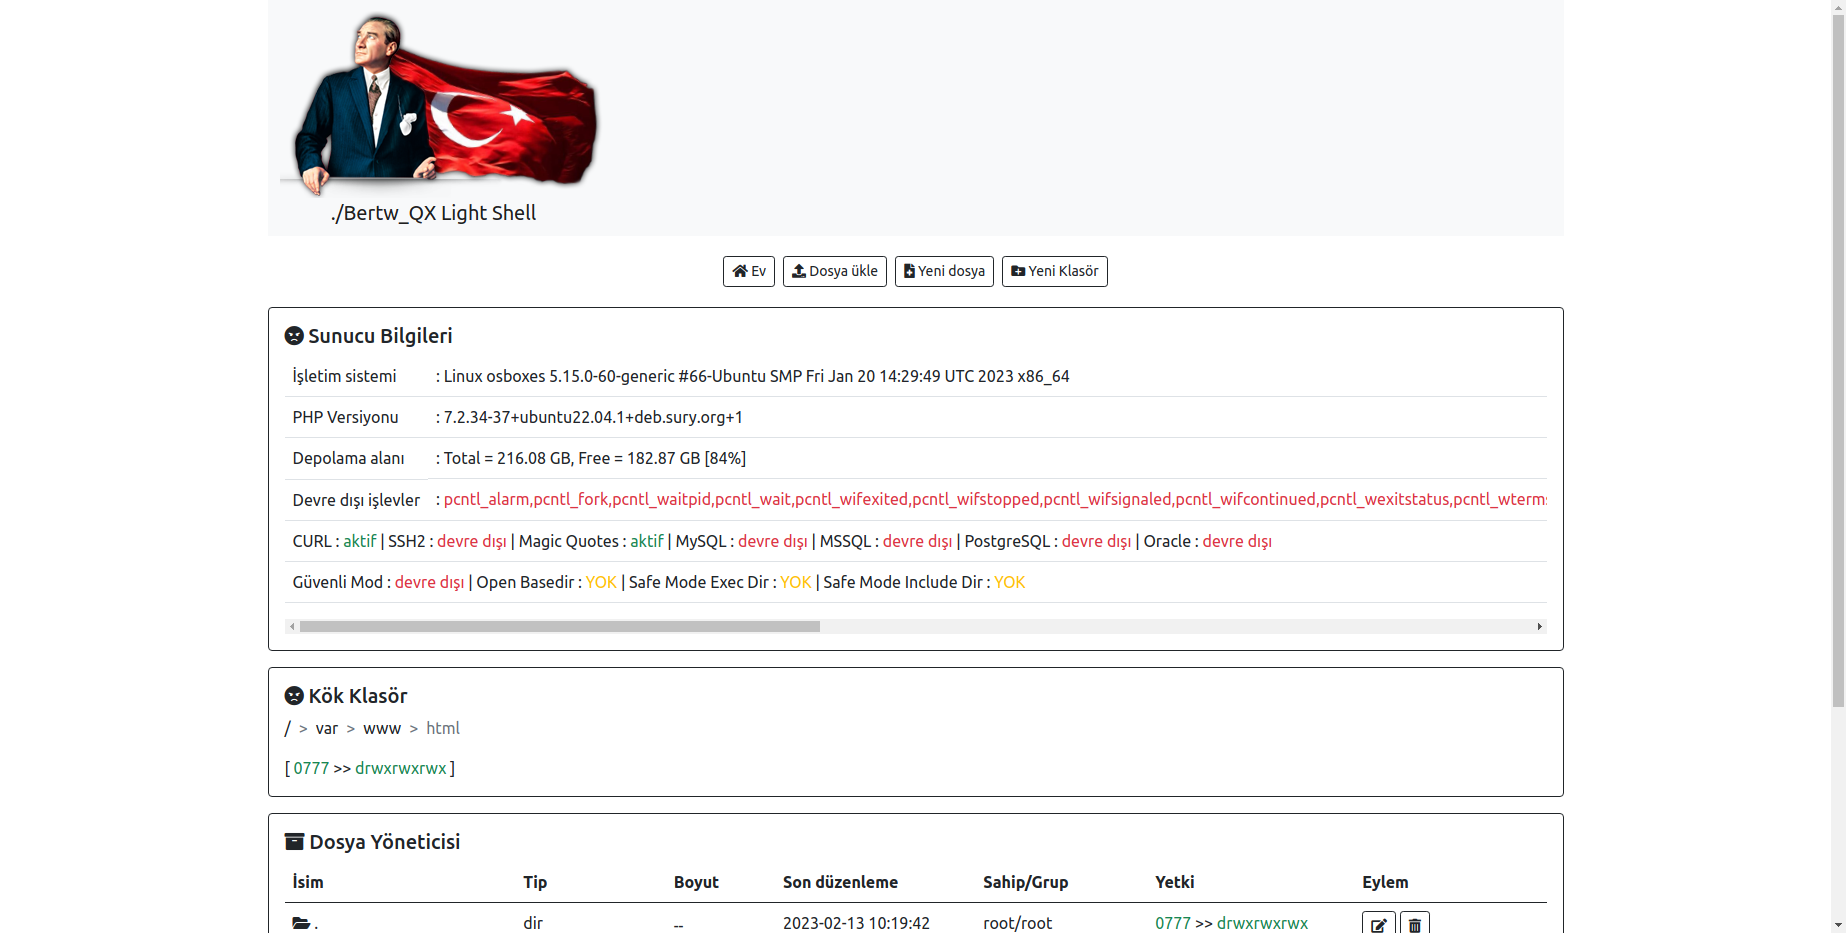This screenshot has width=1846, height=933.
Task: Click the right arrow of the info scrollbar
Action: (1539, 626)
